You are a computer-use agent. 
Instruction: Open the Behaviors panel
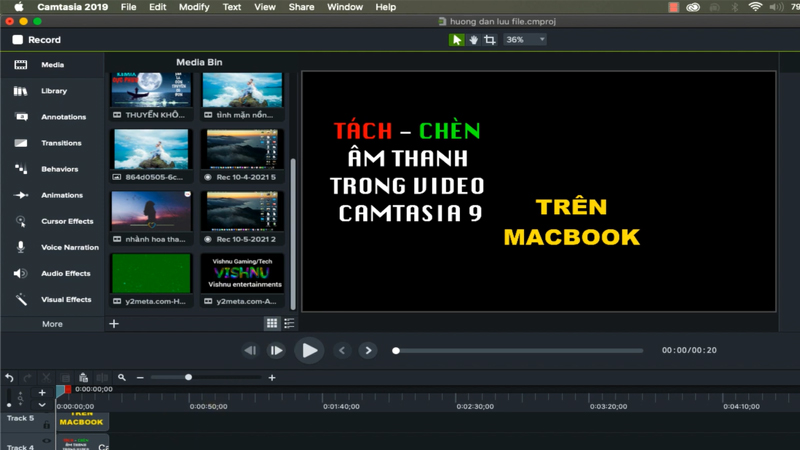[x=52, y=169]
